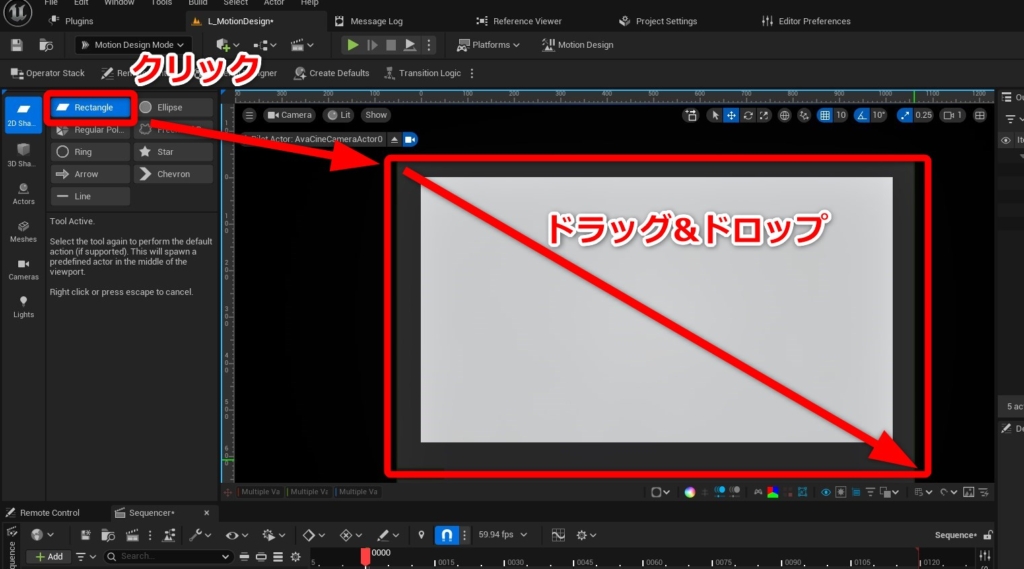The width and height of the screenshot is (1024, 569).
Task: Open the cinematics clapper dropdown in toolbar
Action: click(302, 45)
